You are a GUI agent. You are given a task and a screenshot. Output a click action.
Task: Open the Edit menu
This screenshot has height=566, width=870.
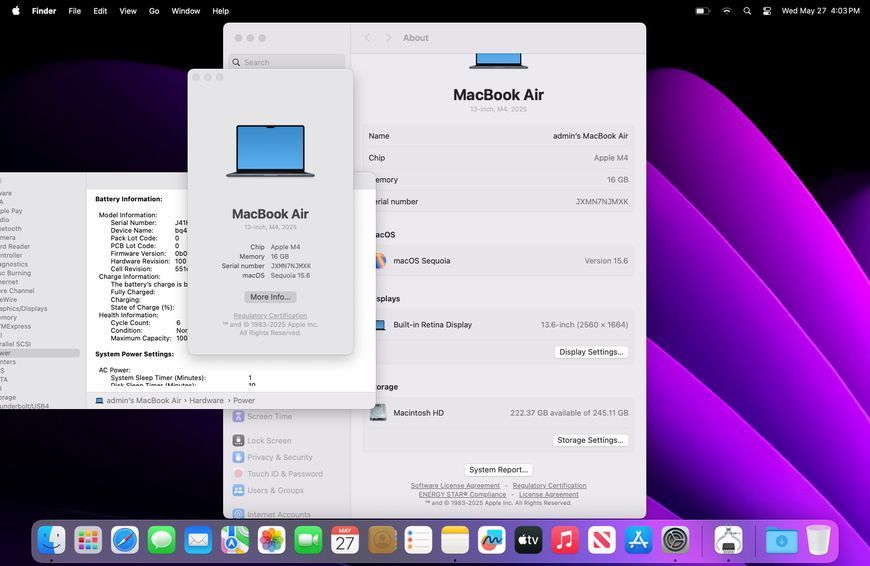(100, 11)
